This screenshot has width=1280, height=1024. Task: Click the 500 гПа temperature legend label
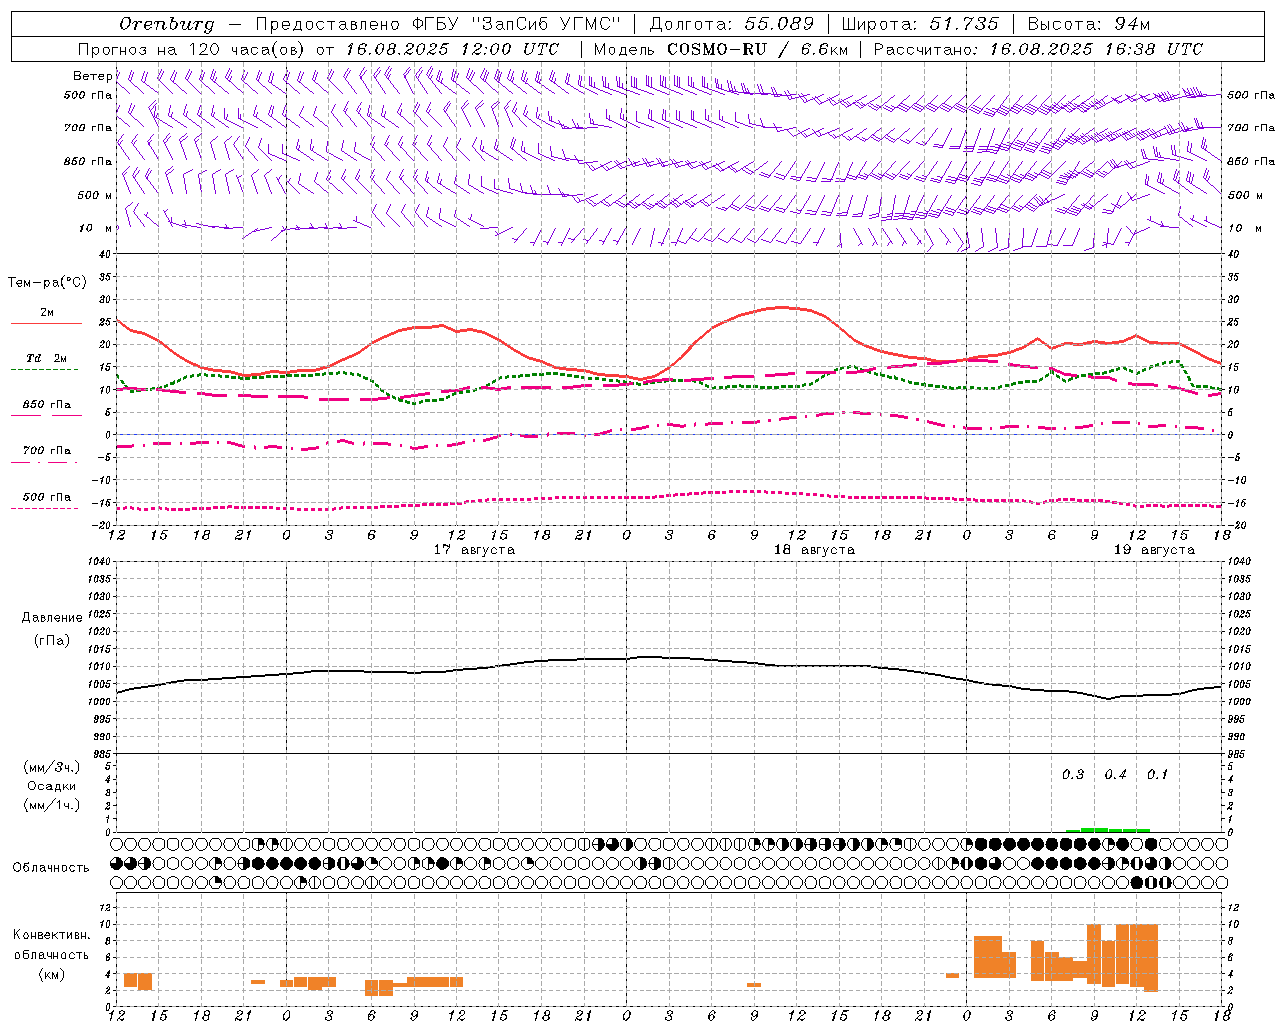pos(46,497)
